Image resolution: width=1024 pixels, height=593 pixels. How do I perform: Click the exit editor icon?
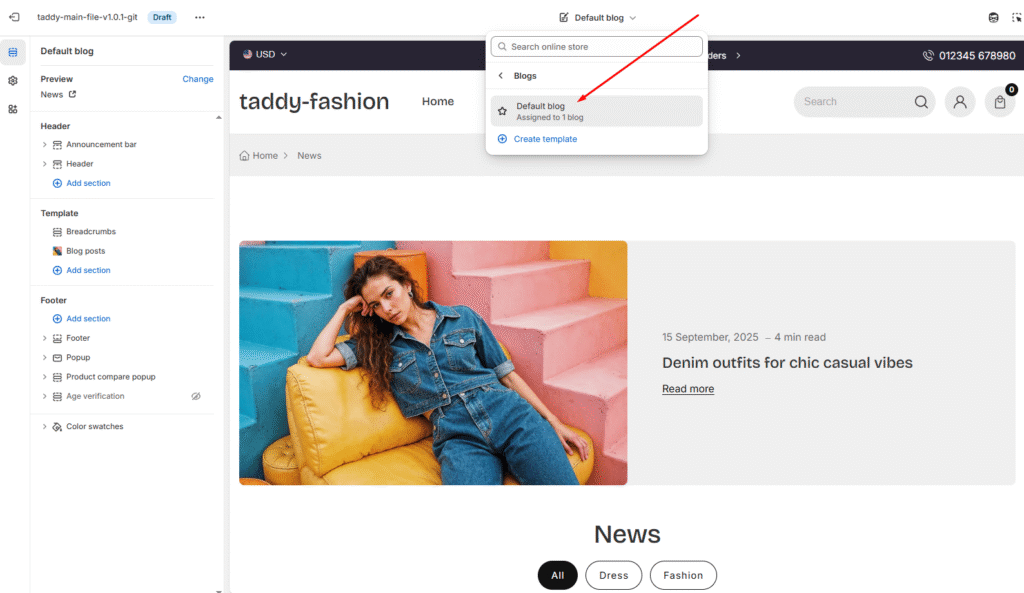tap(14, 17)
